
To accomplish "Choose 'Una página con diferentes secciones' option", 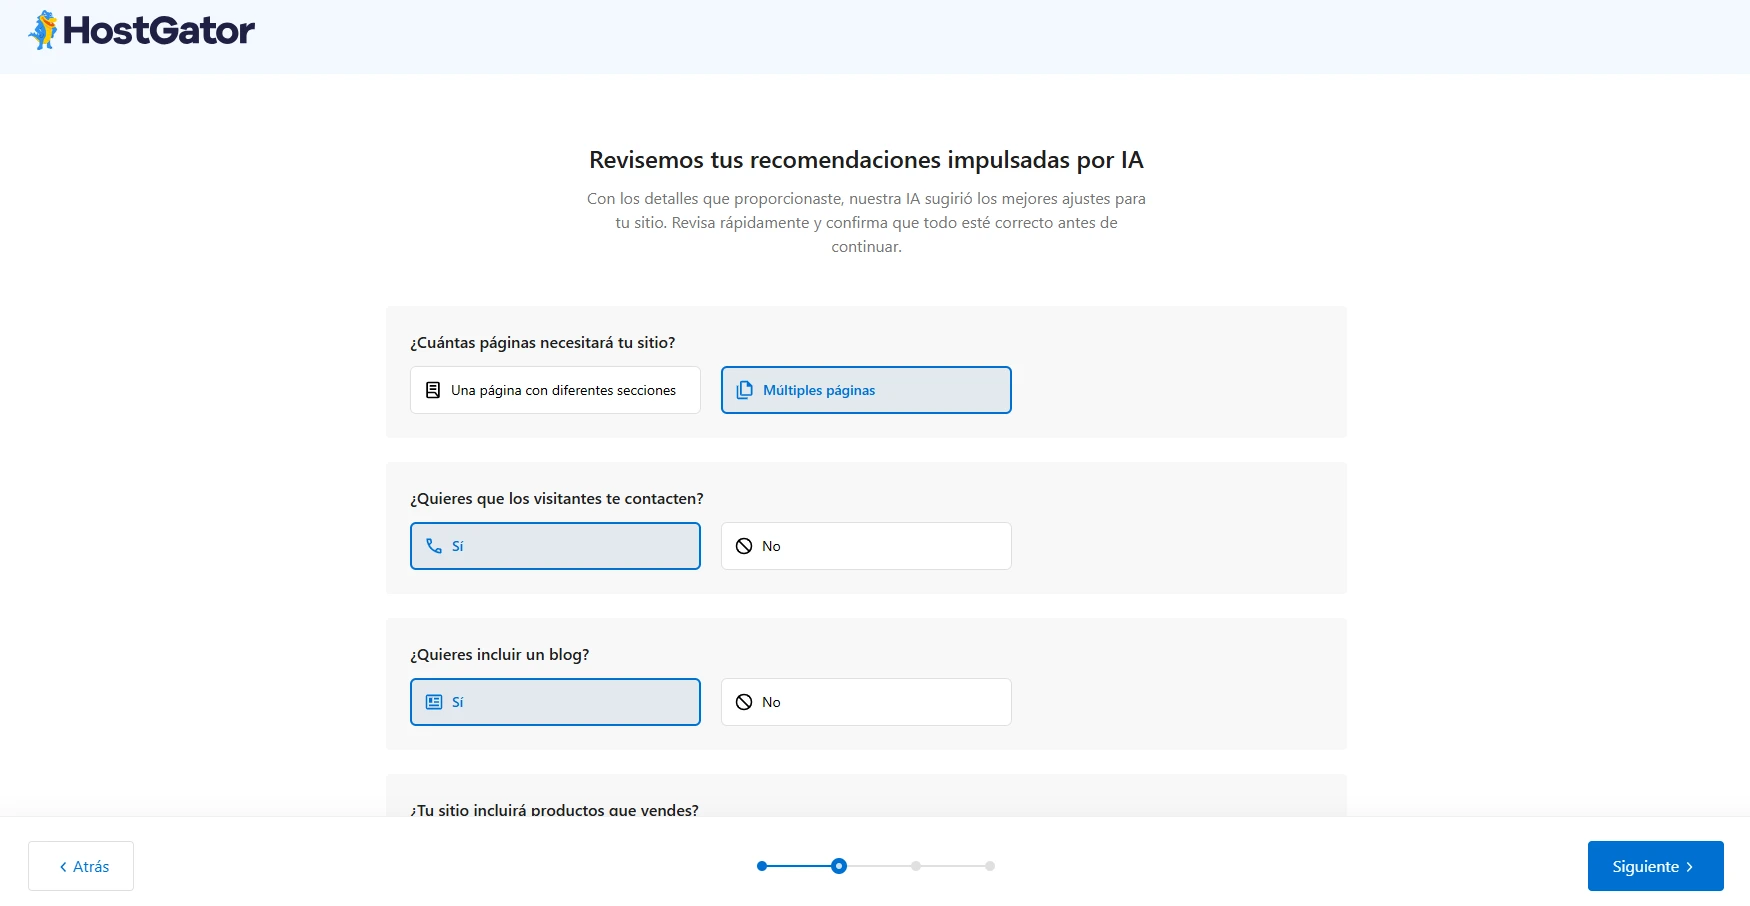I will click(555, 390).
